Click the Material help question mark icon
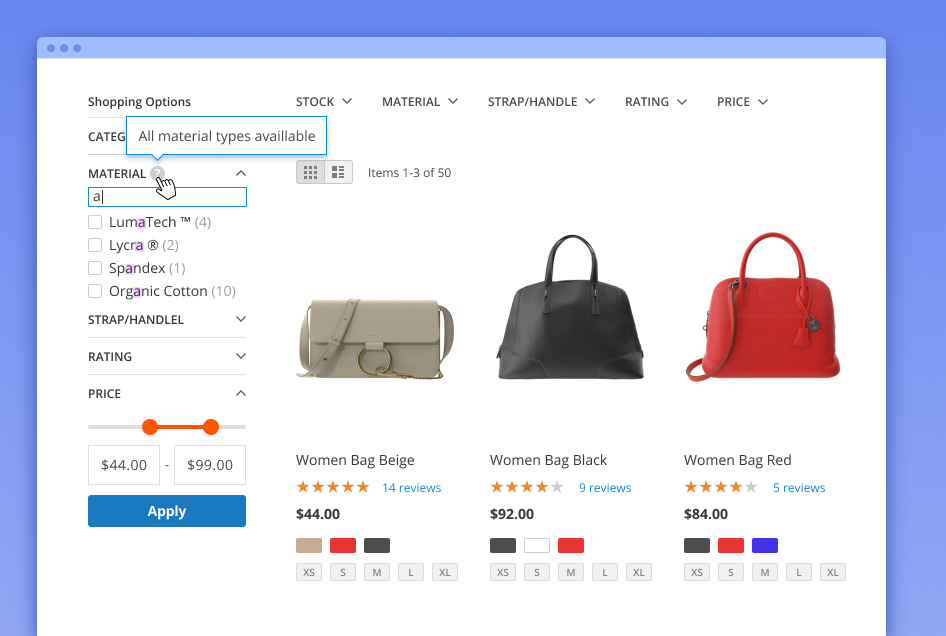 click(x=157, y=173)
